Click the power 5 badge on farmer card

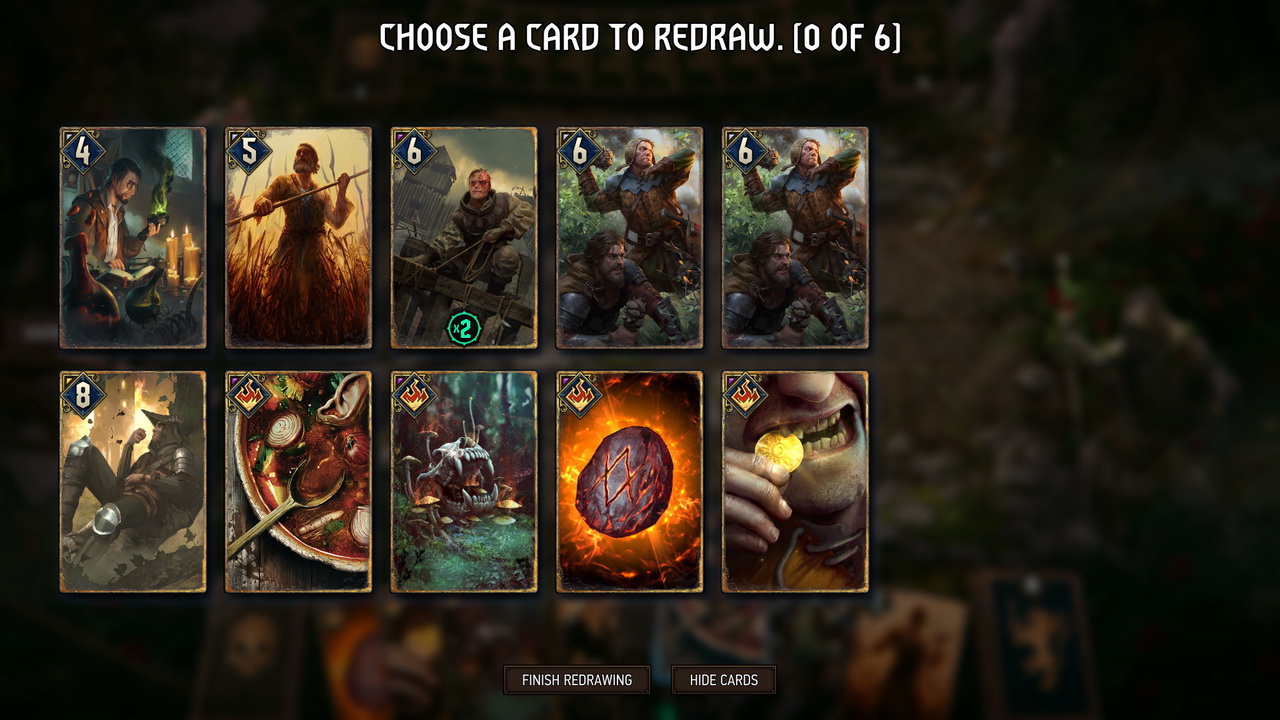pos(249,152)
